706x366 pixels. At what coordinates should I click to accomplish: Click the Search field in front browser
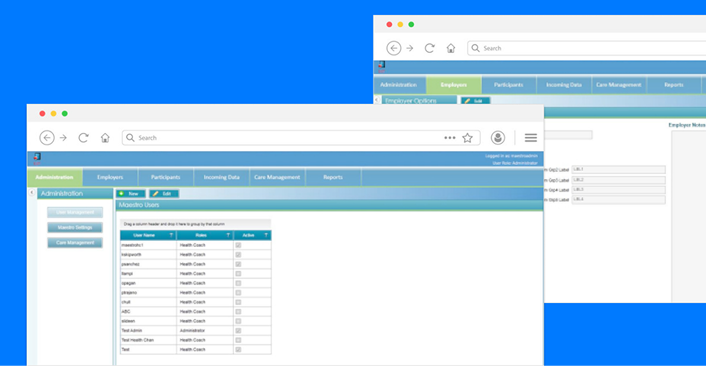coord(301,138)
